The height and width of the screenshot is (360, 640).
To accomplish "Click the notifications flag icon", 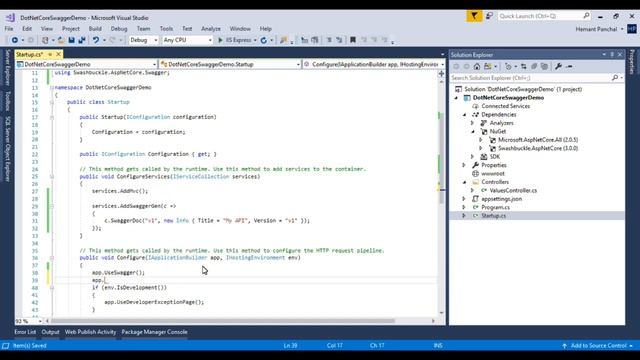I will (474, 16).
